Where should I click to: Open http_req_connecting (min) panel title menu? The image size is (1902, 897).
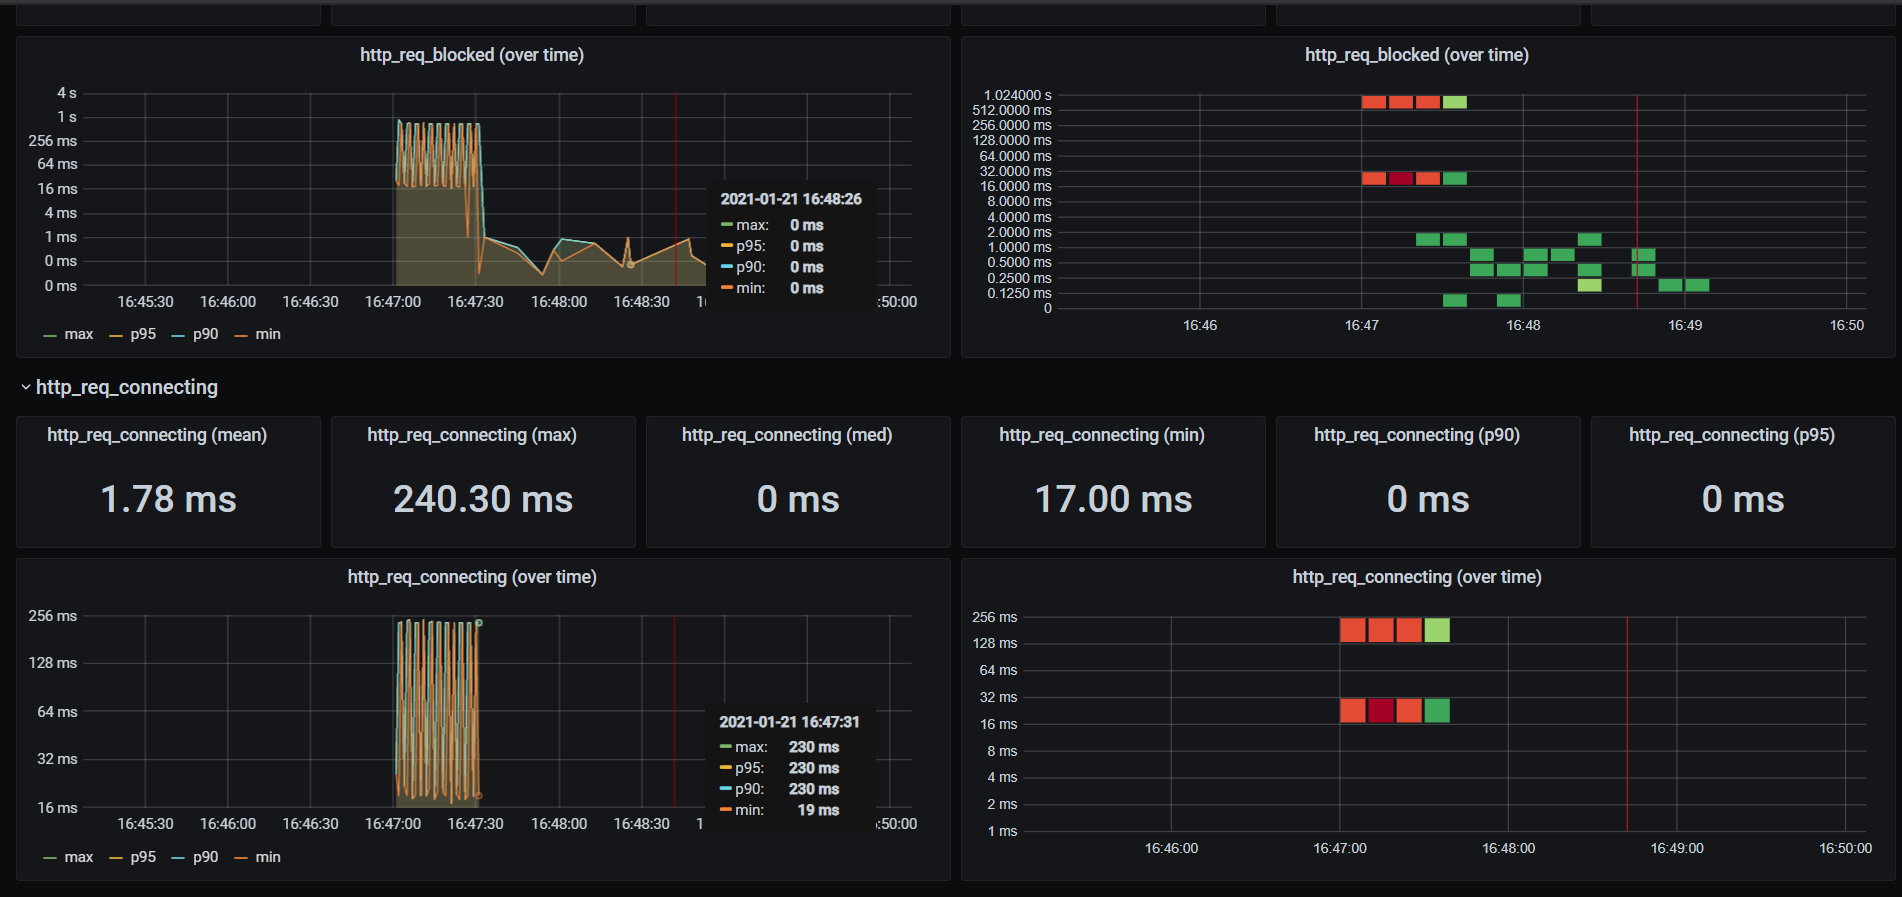click(x=1102, y=435)
